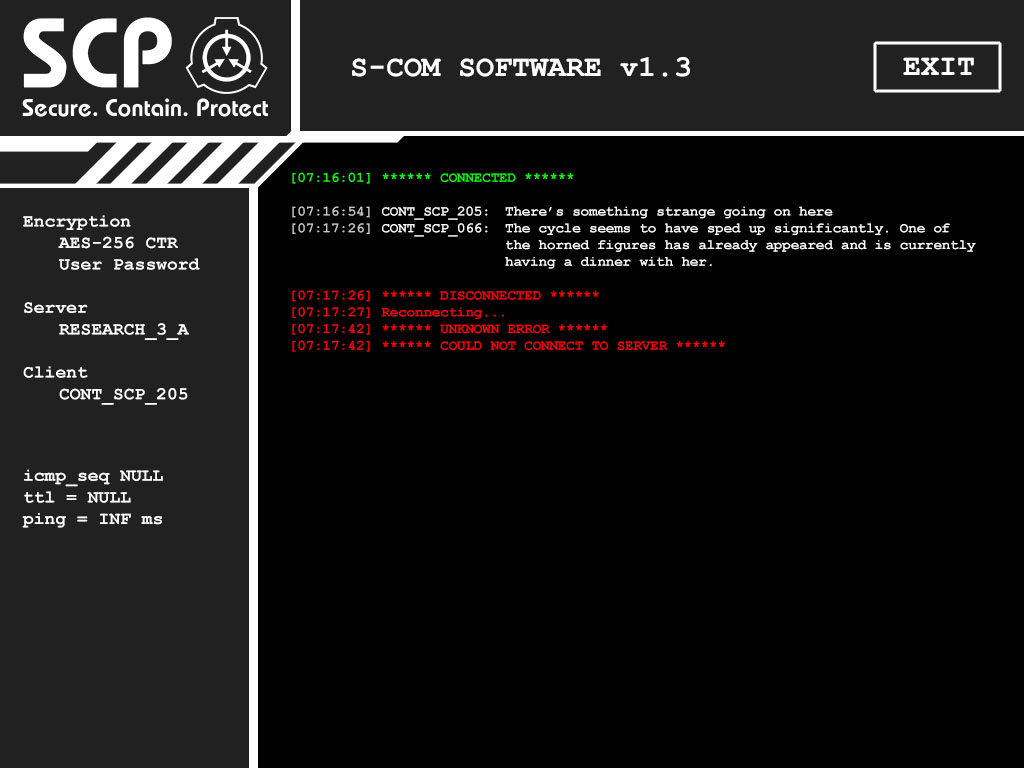The image size is (1024, 768).
Task: Click the icmp_seq NULL status line
Action: pos(93,476)
